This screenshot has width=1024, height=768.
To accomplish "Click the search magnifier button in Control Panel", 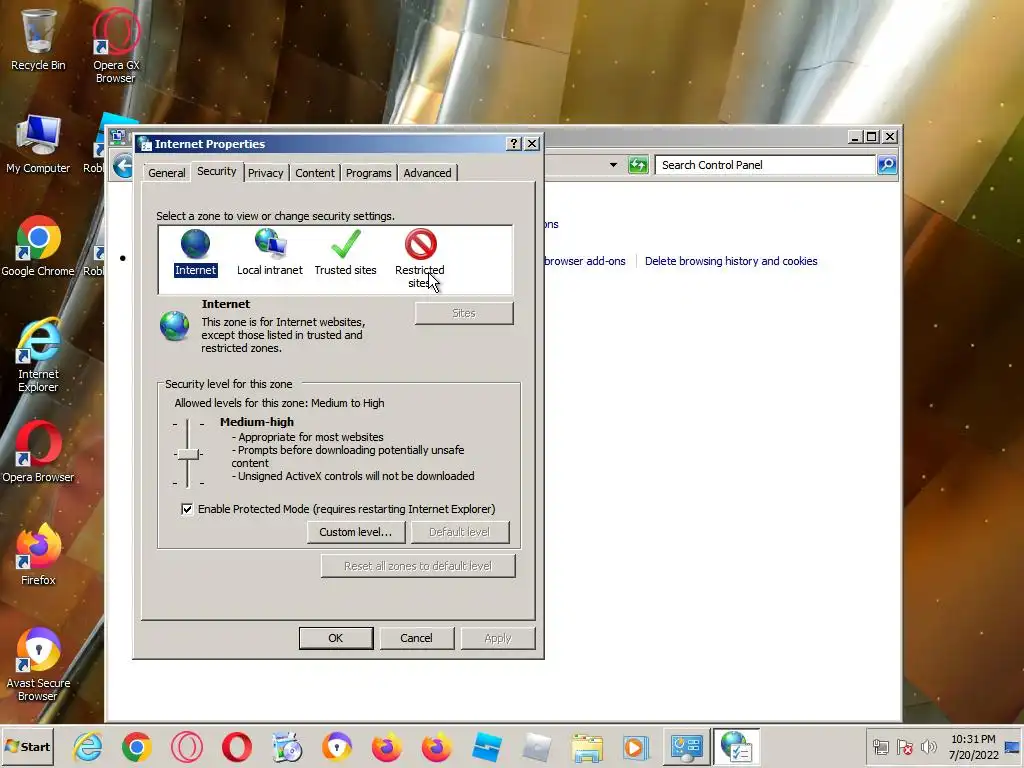I will pos(887,165).
